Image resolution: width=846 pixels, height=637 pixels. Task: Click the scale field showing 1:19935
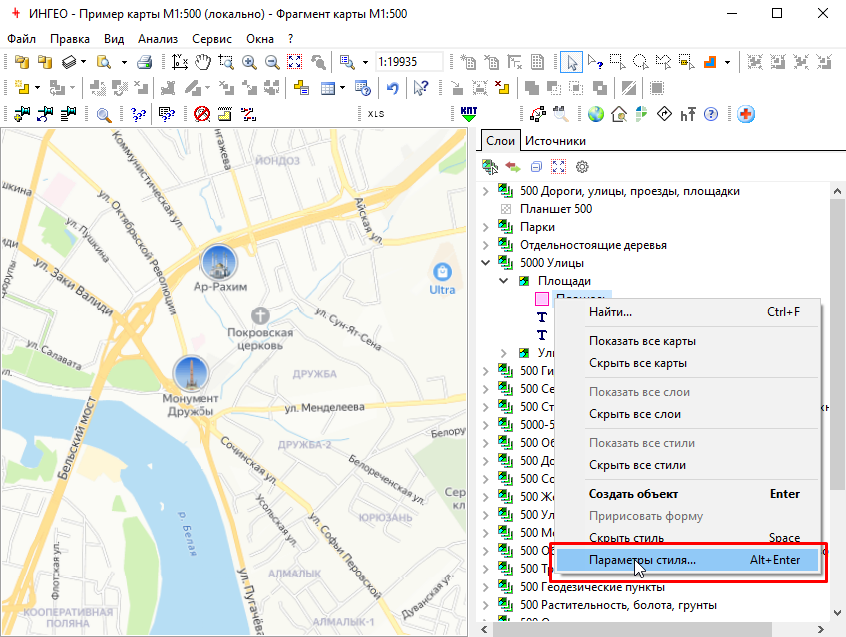point(408,62)
